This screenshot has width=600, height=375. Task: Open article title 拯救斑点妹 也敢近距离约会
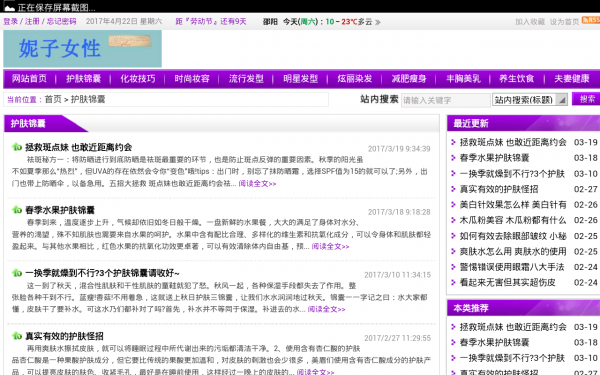(78, 147)
